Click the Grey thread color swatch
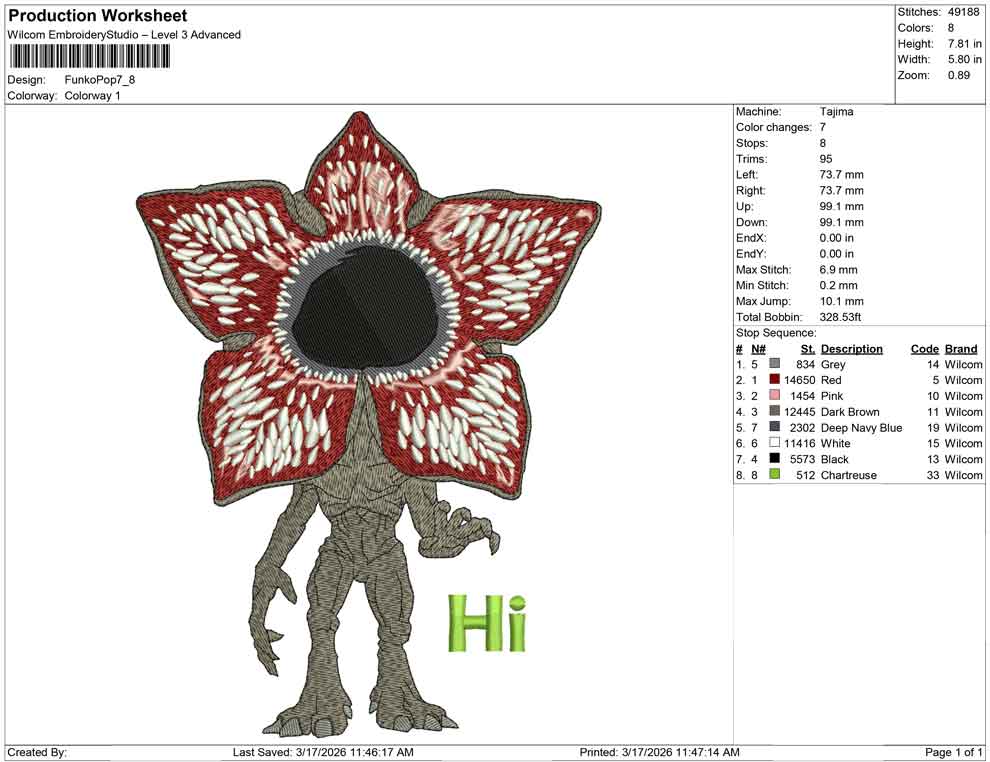 coord(775,364)
